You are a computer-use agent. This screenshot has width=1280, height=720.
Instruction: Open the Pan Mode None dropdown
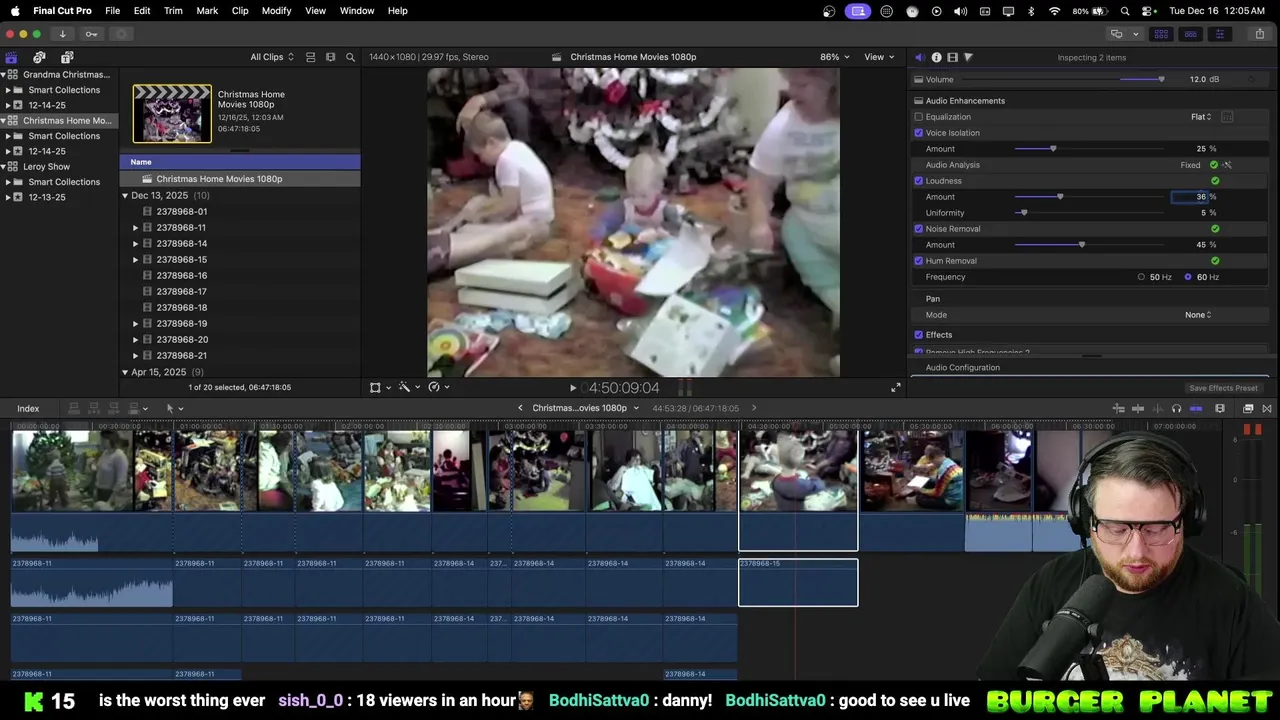click(x=1198, y=315)
